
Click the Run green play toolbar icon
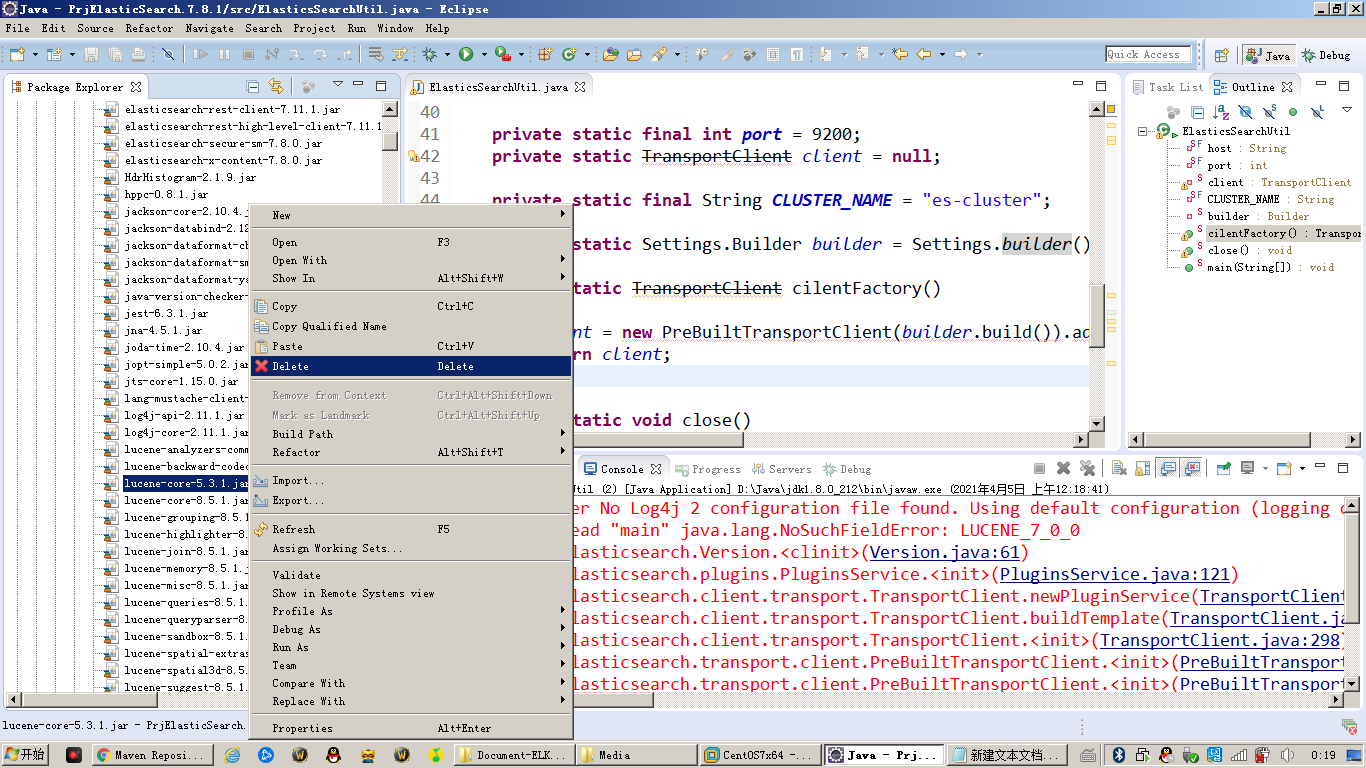pos(466,54)
